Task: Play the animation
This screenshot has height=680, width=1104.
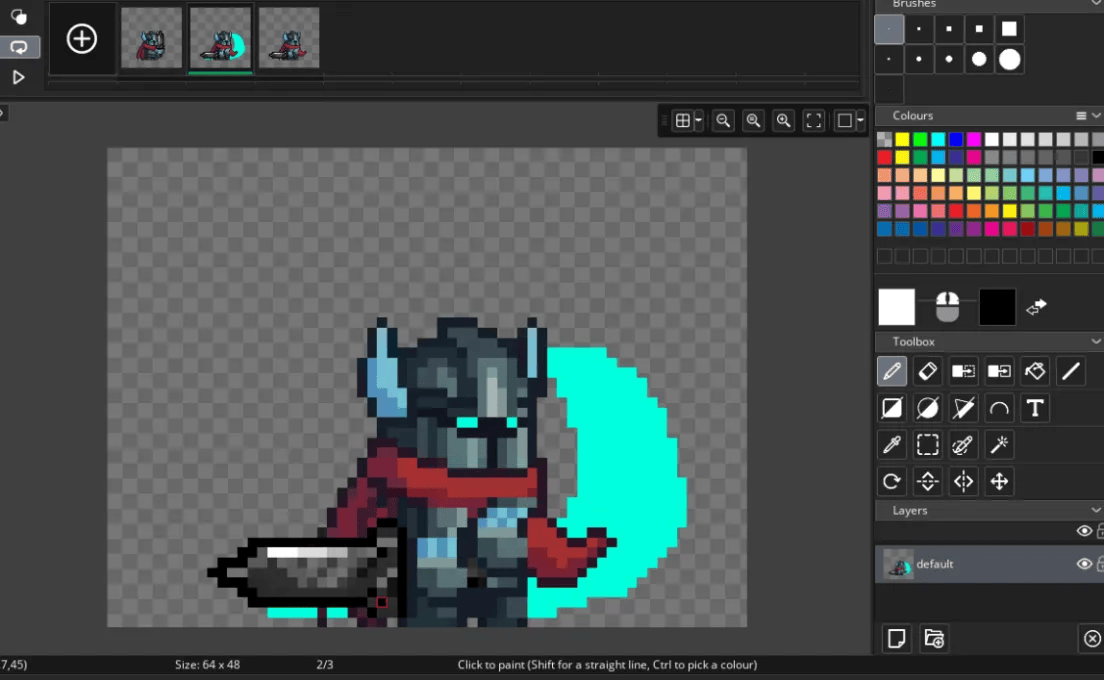Action: click(19, 77)
